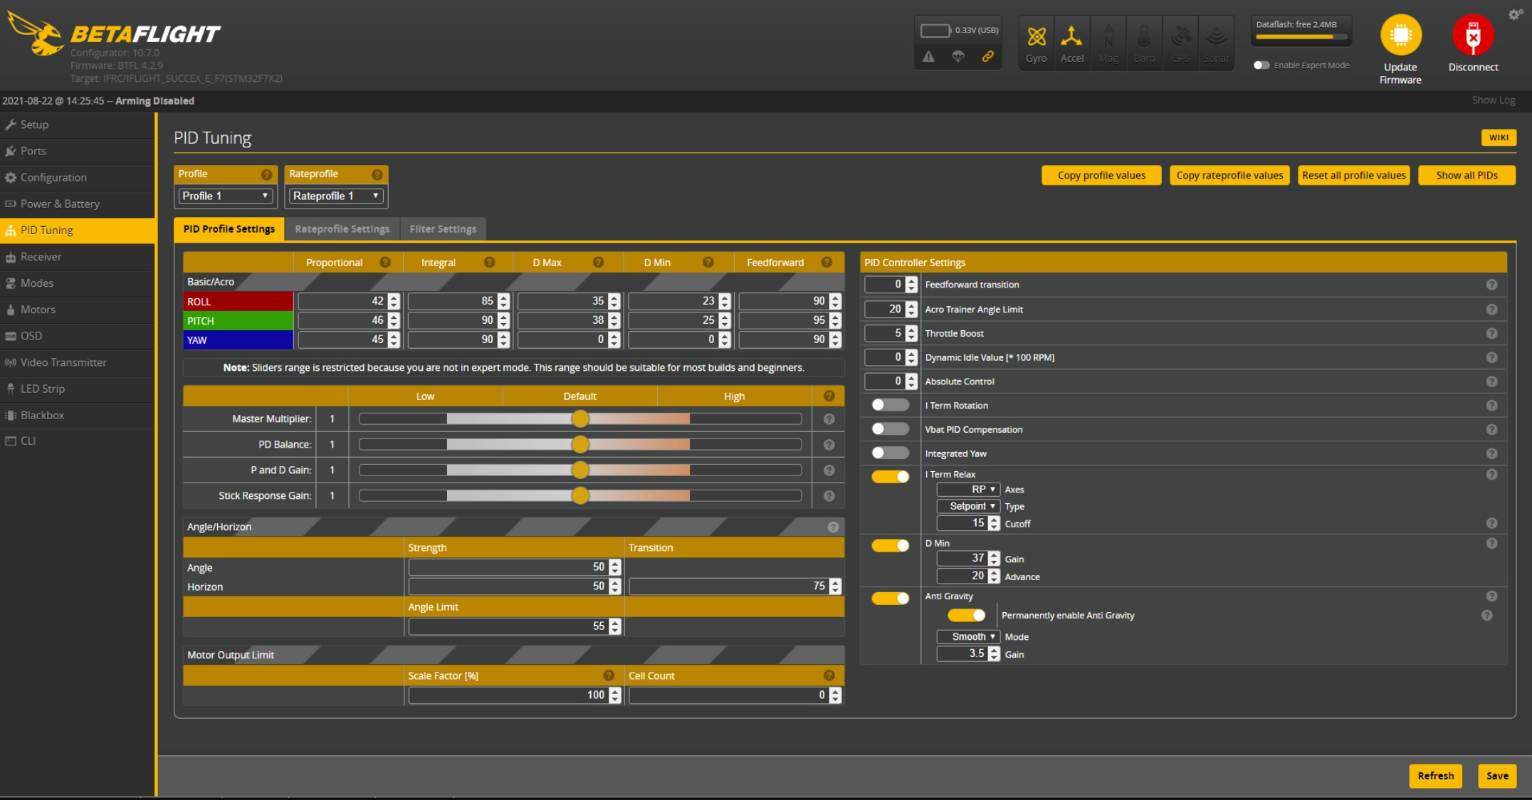Click Copy rateprofile values button
1532x800 pixels.
point(1229,175)
